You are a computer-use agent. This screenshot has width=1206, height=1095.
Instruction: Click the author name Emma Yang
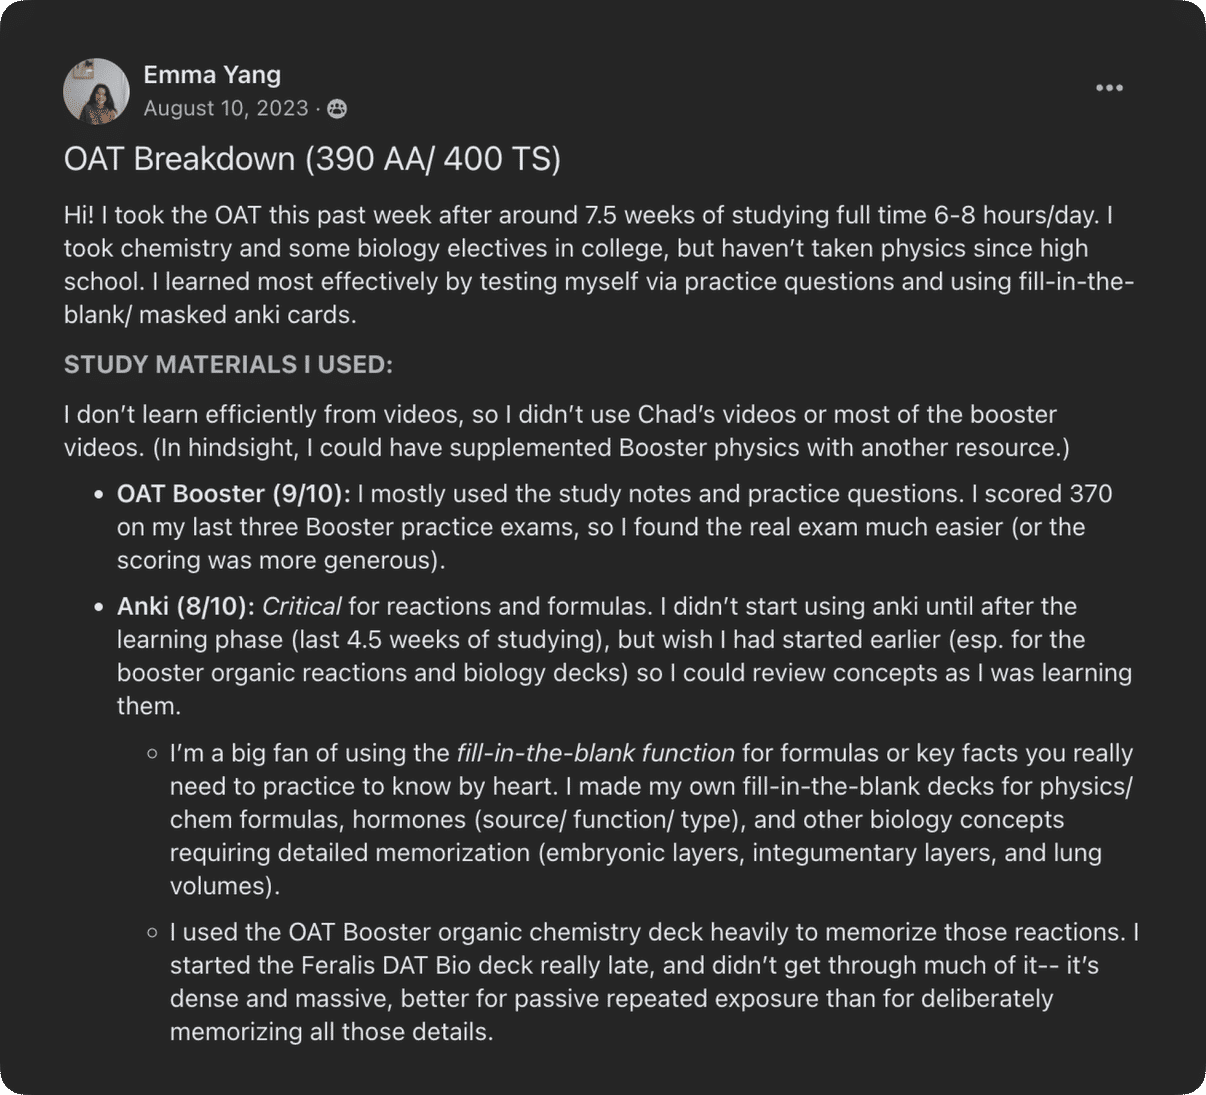(x=212, y=74)
